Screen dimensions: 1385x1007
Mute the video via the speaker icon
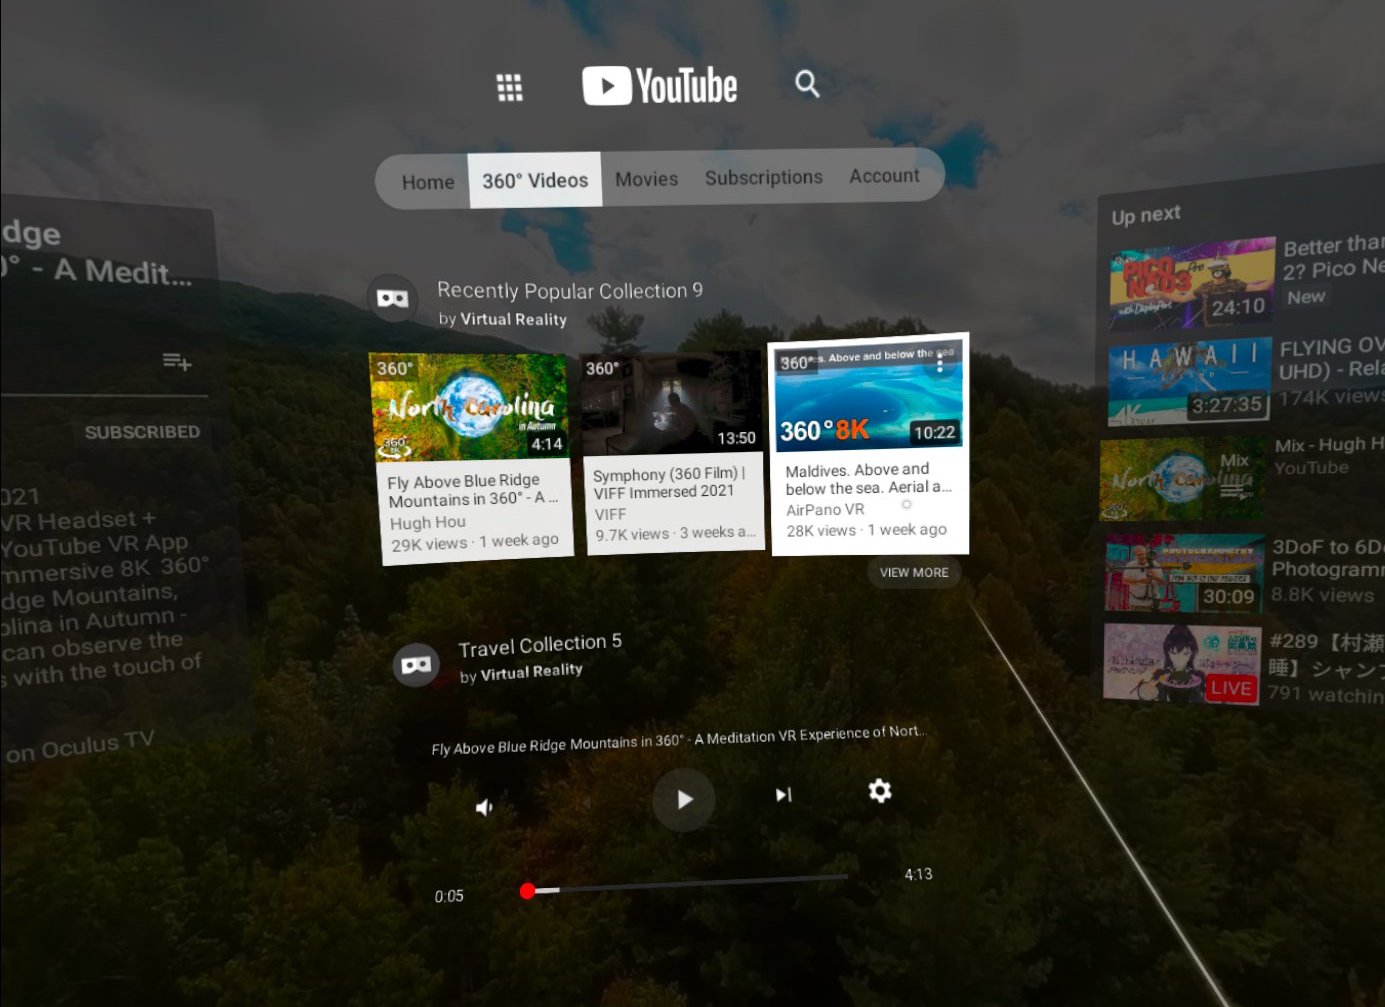tap(484, 806)
